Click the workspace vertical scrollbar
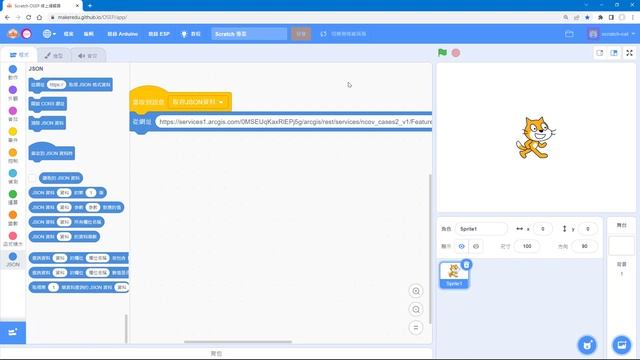The image size is (640, 360). coord(429,249)
